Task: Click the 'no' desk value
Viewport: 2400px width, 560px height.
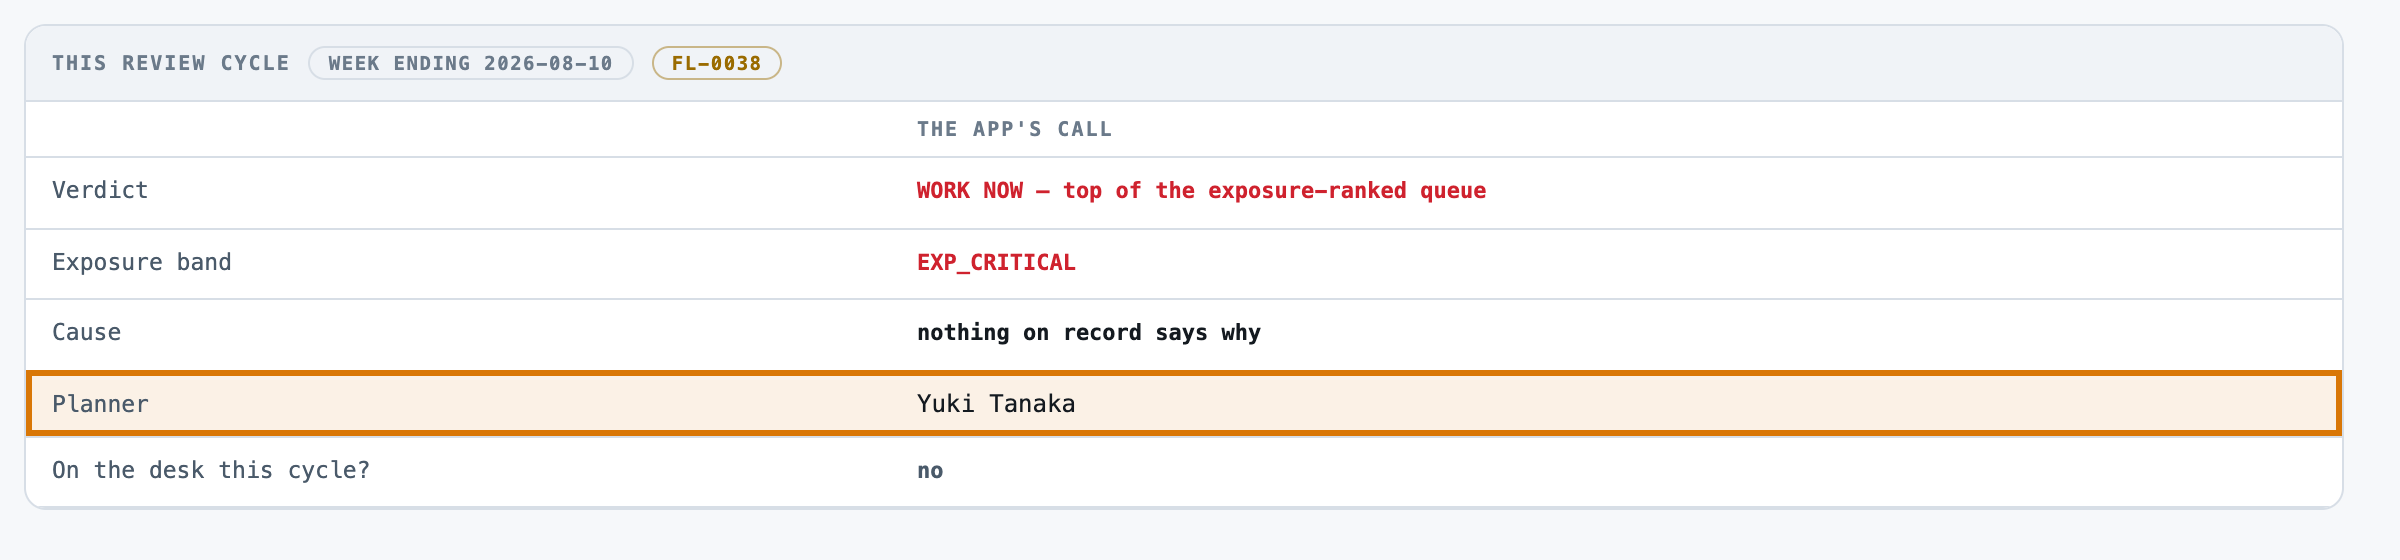Action: coord(930,471)
